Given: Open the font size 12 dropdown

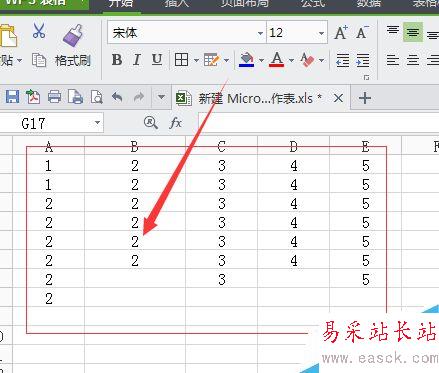Looking at the screenshot, I should [321, 33].
